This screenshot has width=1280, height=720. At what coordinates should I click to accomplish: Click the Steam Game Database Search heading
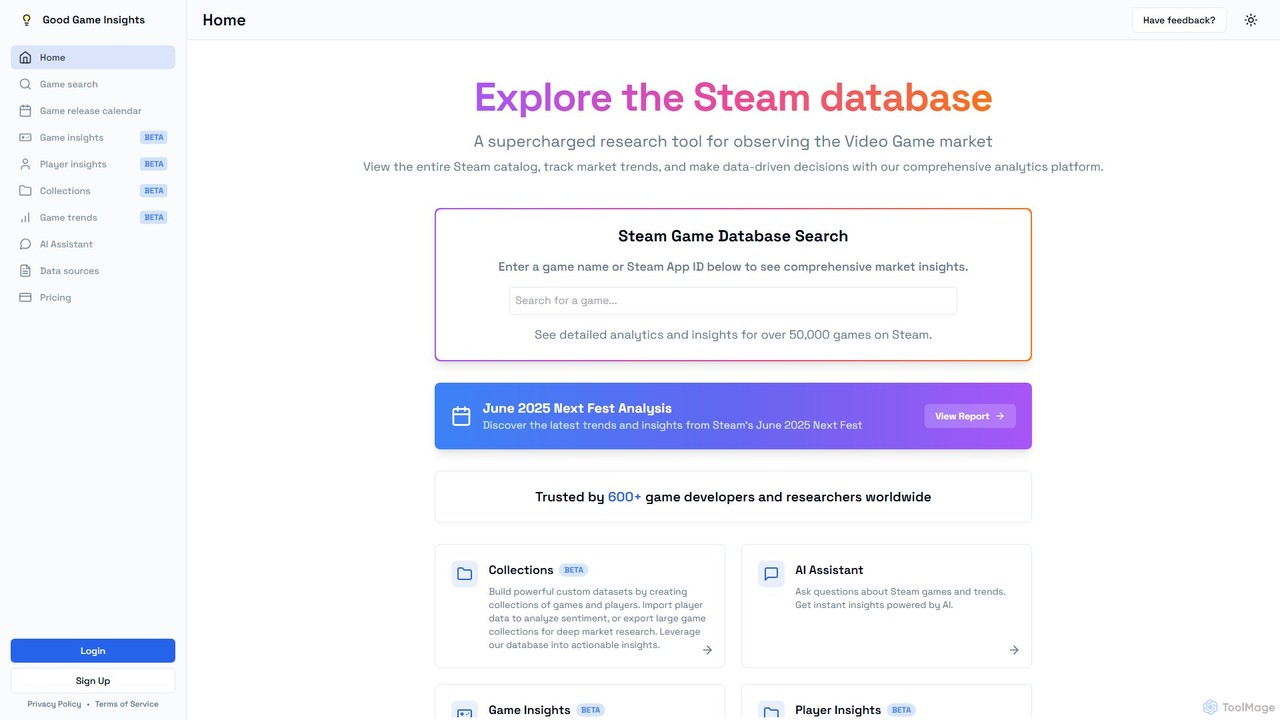pyautogui.click(x=733, y=236)
